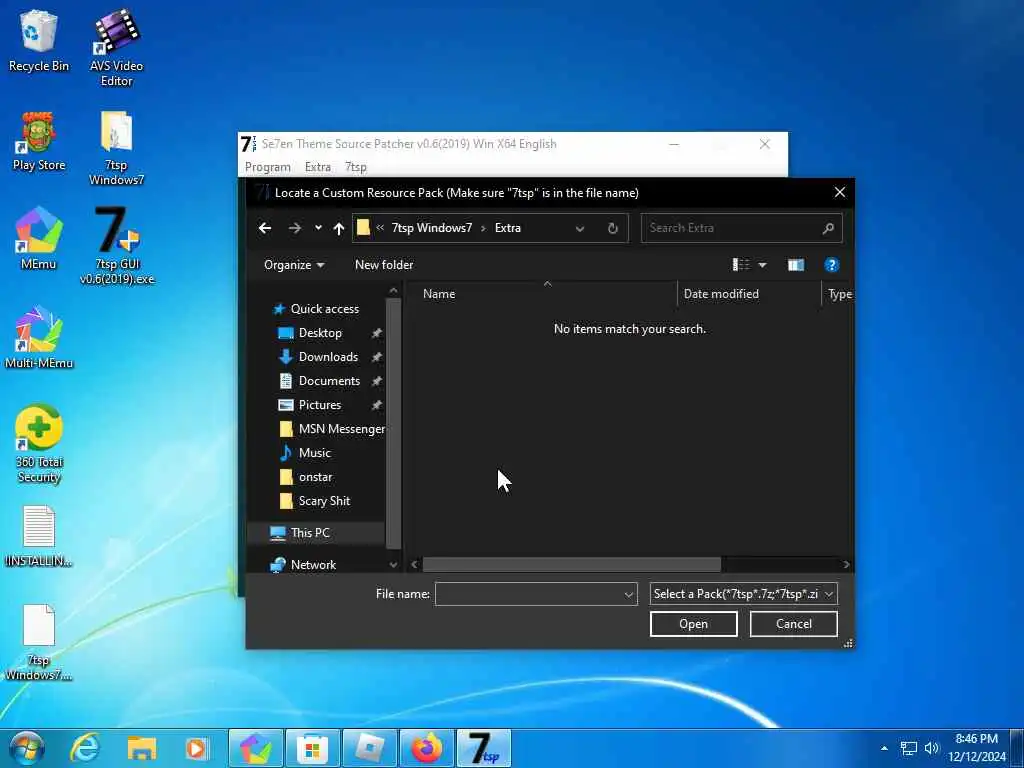
Task: Open the recent locations dropdown arrow
Action: [x=318, y=228]
